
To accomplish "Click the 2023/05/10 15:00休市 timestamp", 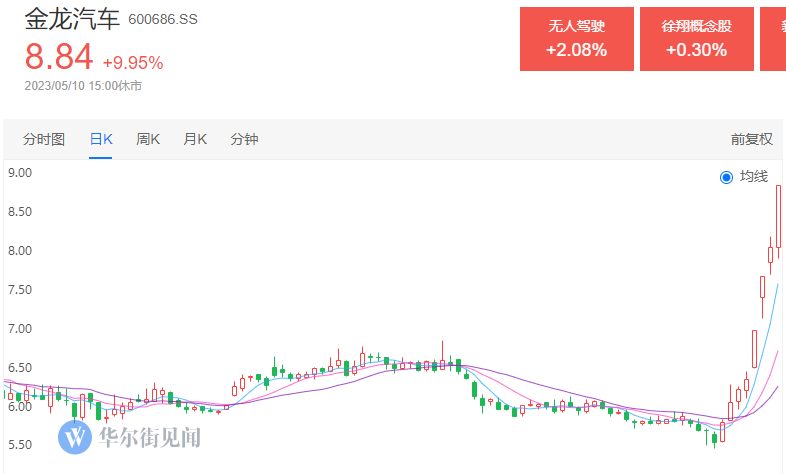I will (x=83, y=86).
